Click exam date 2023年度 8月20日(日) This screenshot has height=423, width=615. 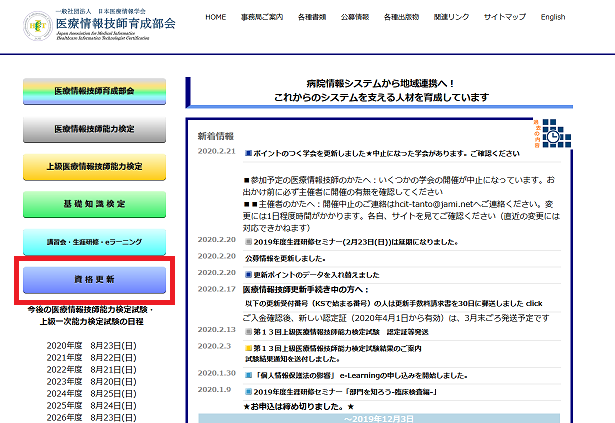[x=91, y=382]
